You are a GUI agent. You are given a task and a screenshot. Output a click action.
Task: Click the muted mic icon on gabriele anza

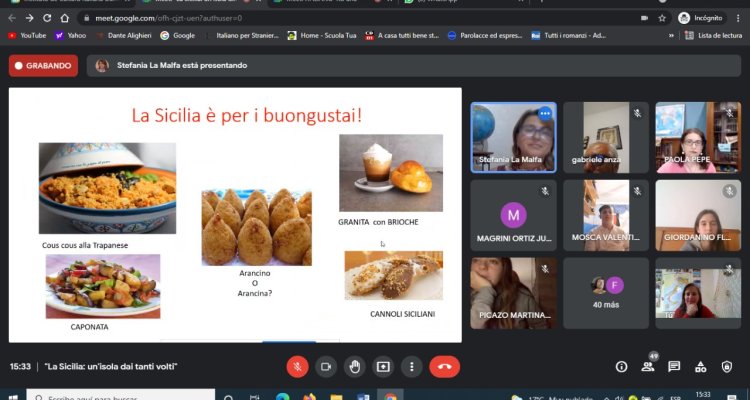637,113
